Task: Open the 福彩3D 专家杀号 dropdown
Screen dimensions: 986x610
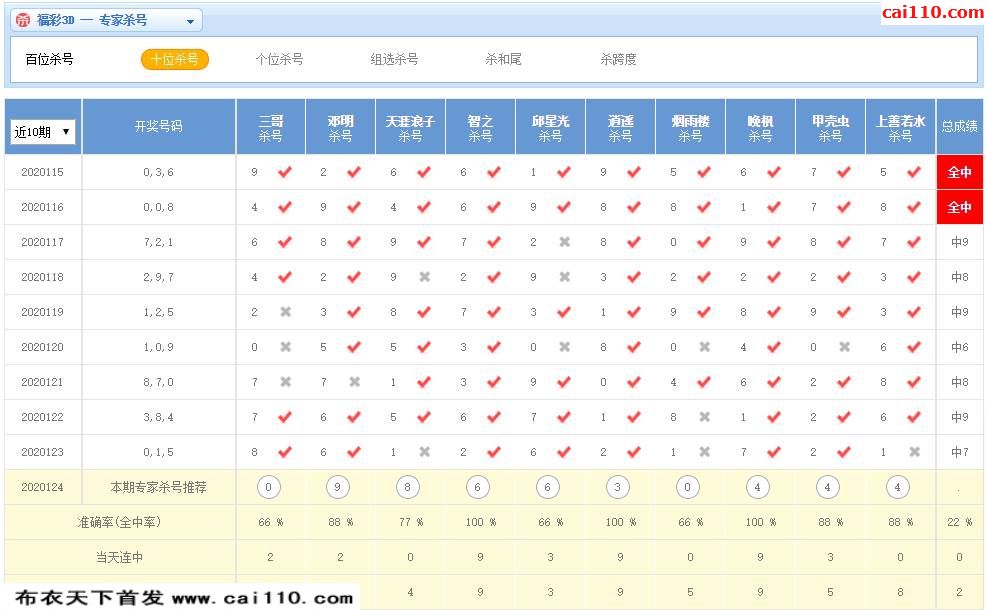Action: [106, 21]
